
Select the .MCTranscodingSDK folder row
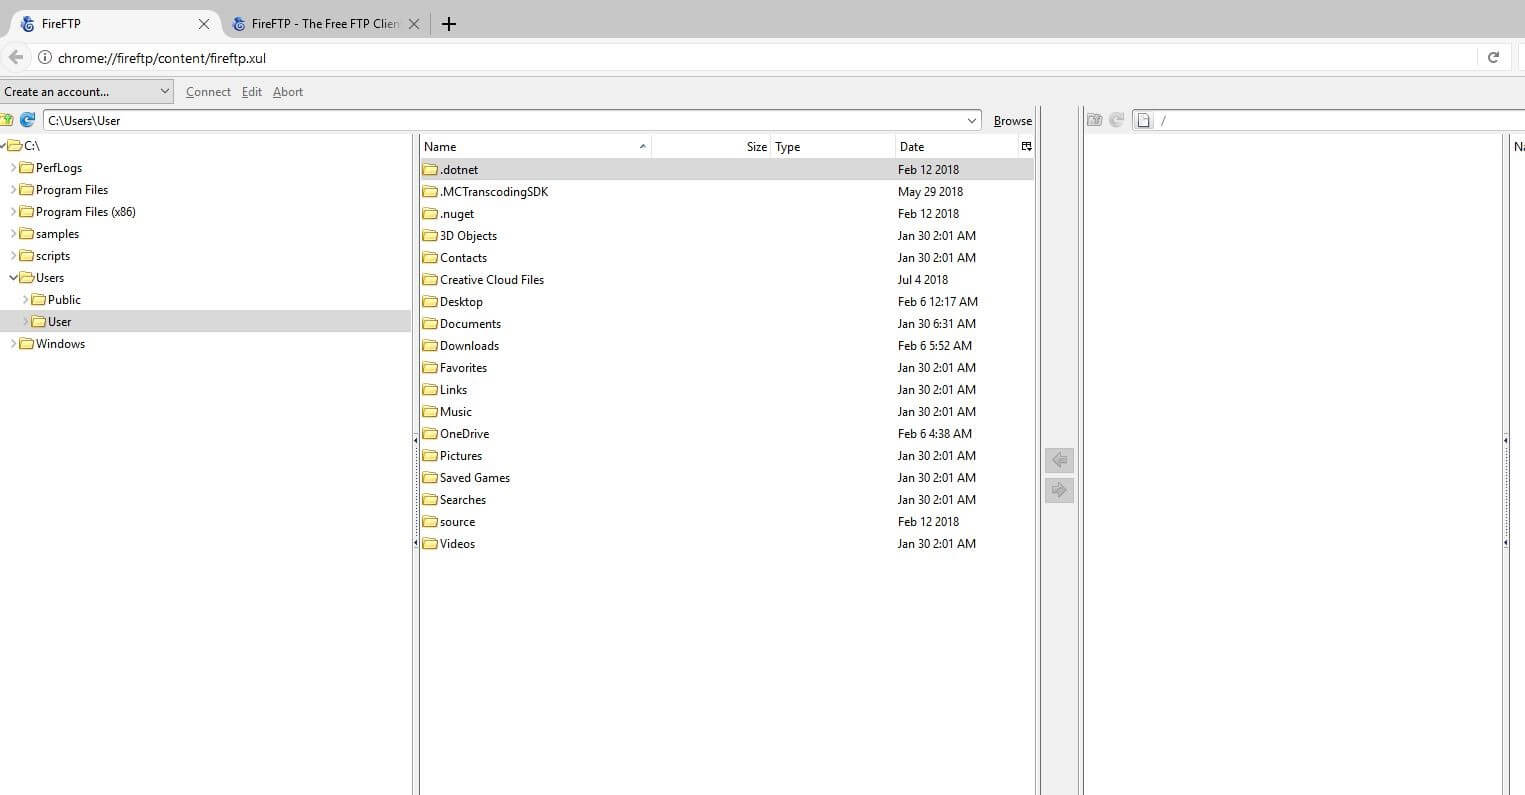coord(727,191)
